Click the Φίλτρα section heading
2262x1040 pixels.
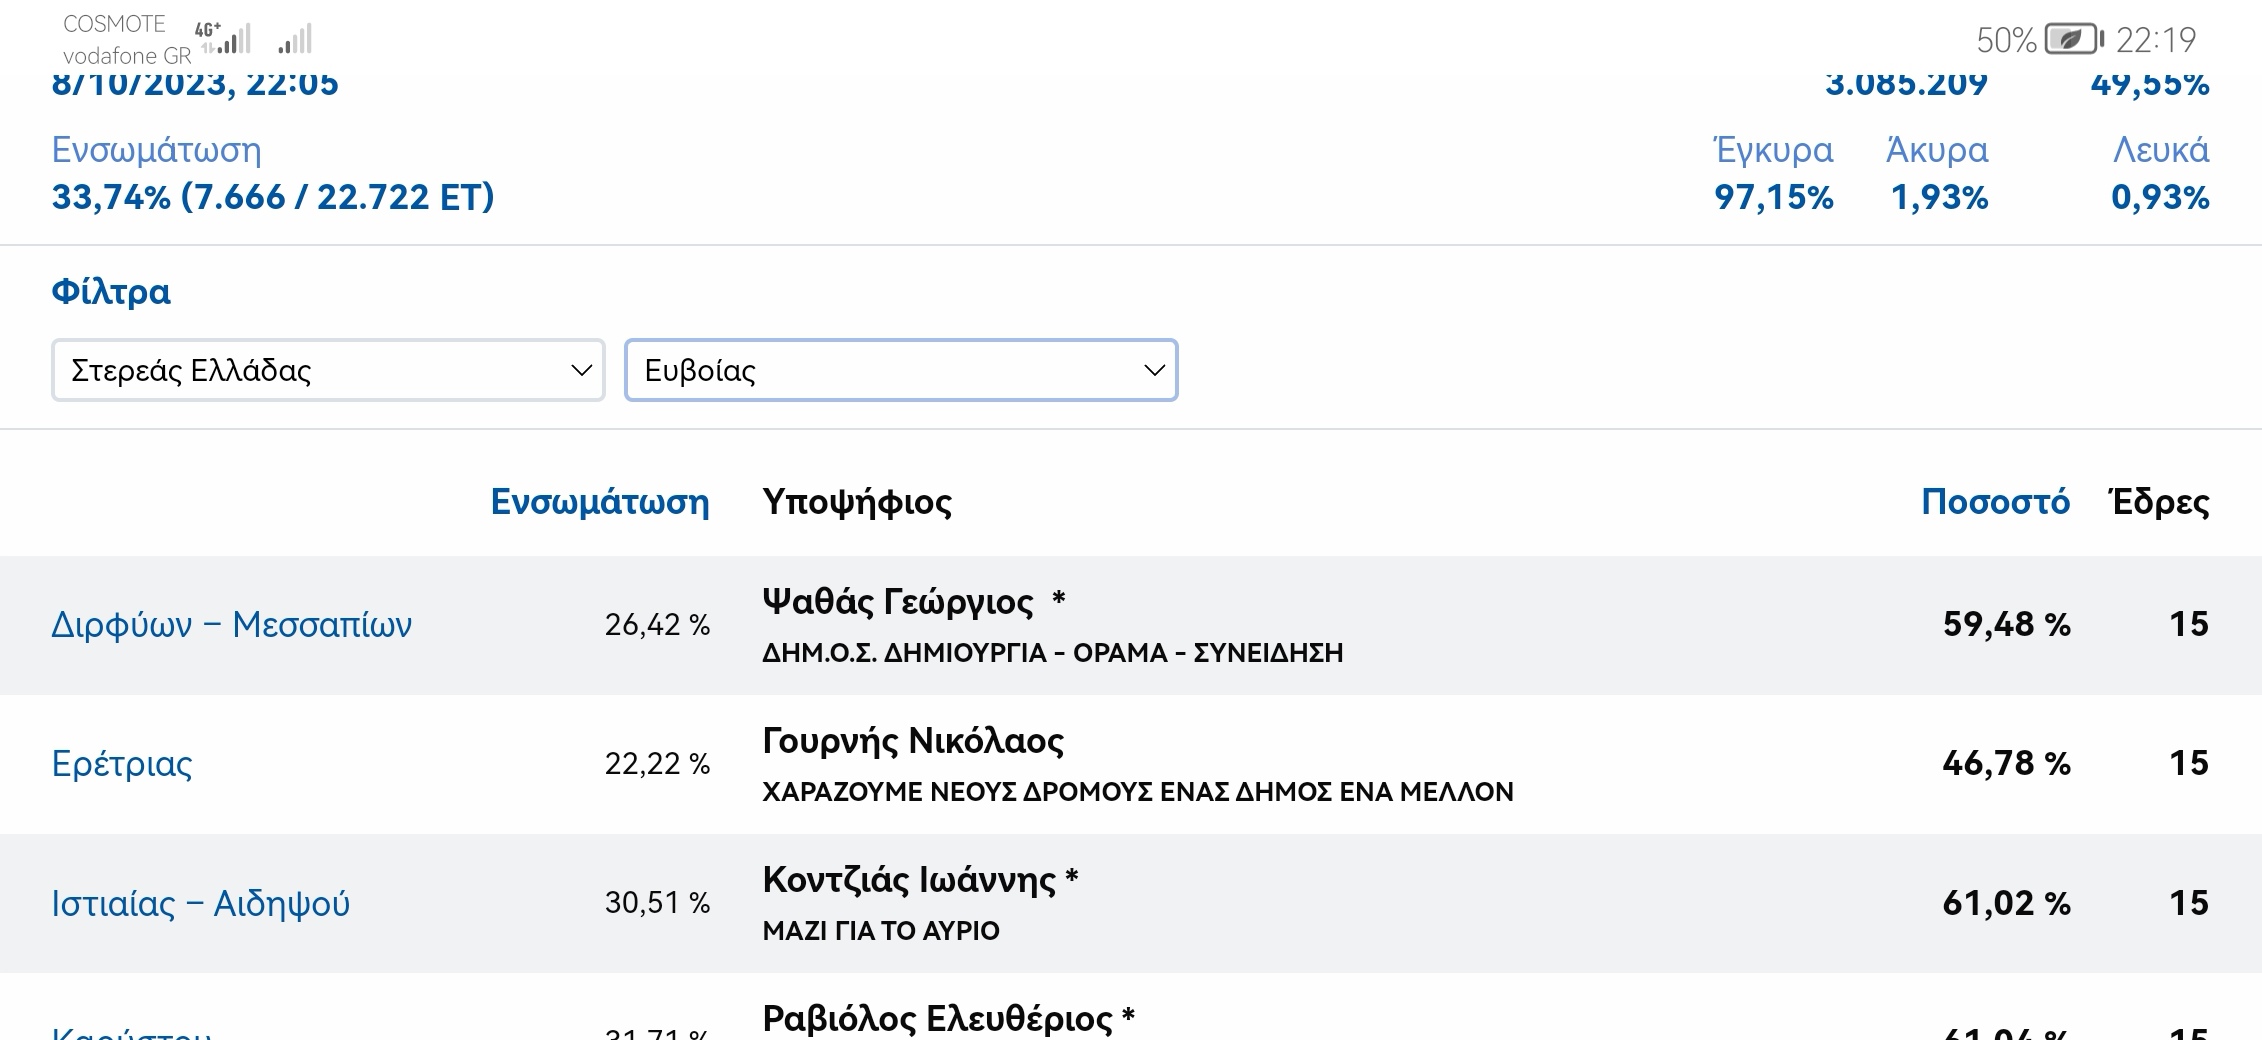point(111,292)
